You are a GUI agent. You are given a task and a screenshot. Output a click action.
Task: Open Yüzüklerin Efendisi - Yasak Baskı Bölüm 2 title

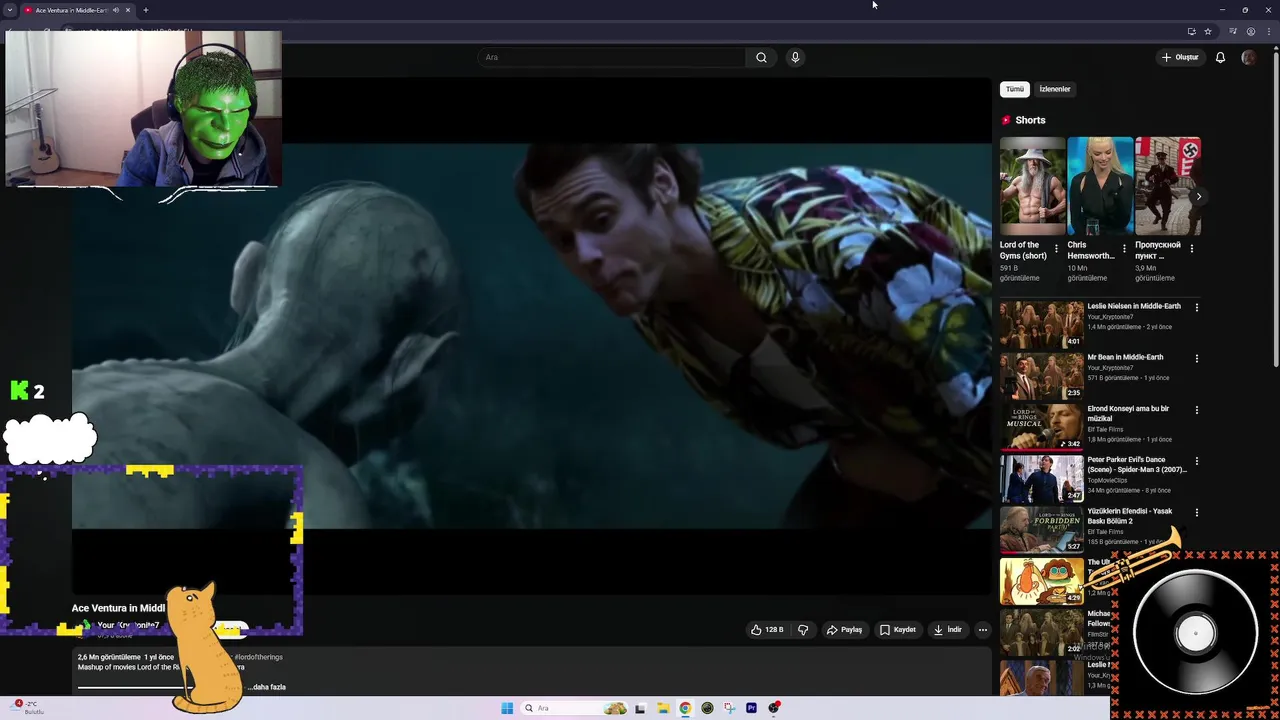tap(1130, 516)
